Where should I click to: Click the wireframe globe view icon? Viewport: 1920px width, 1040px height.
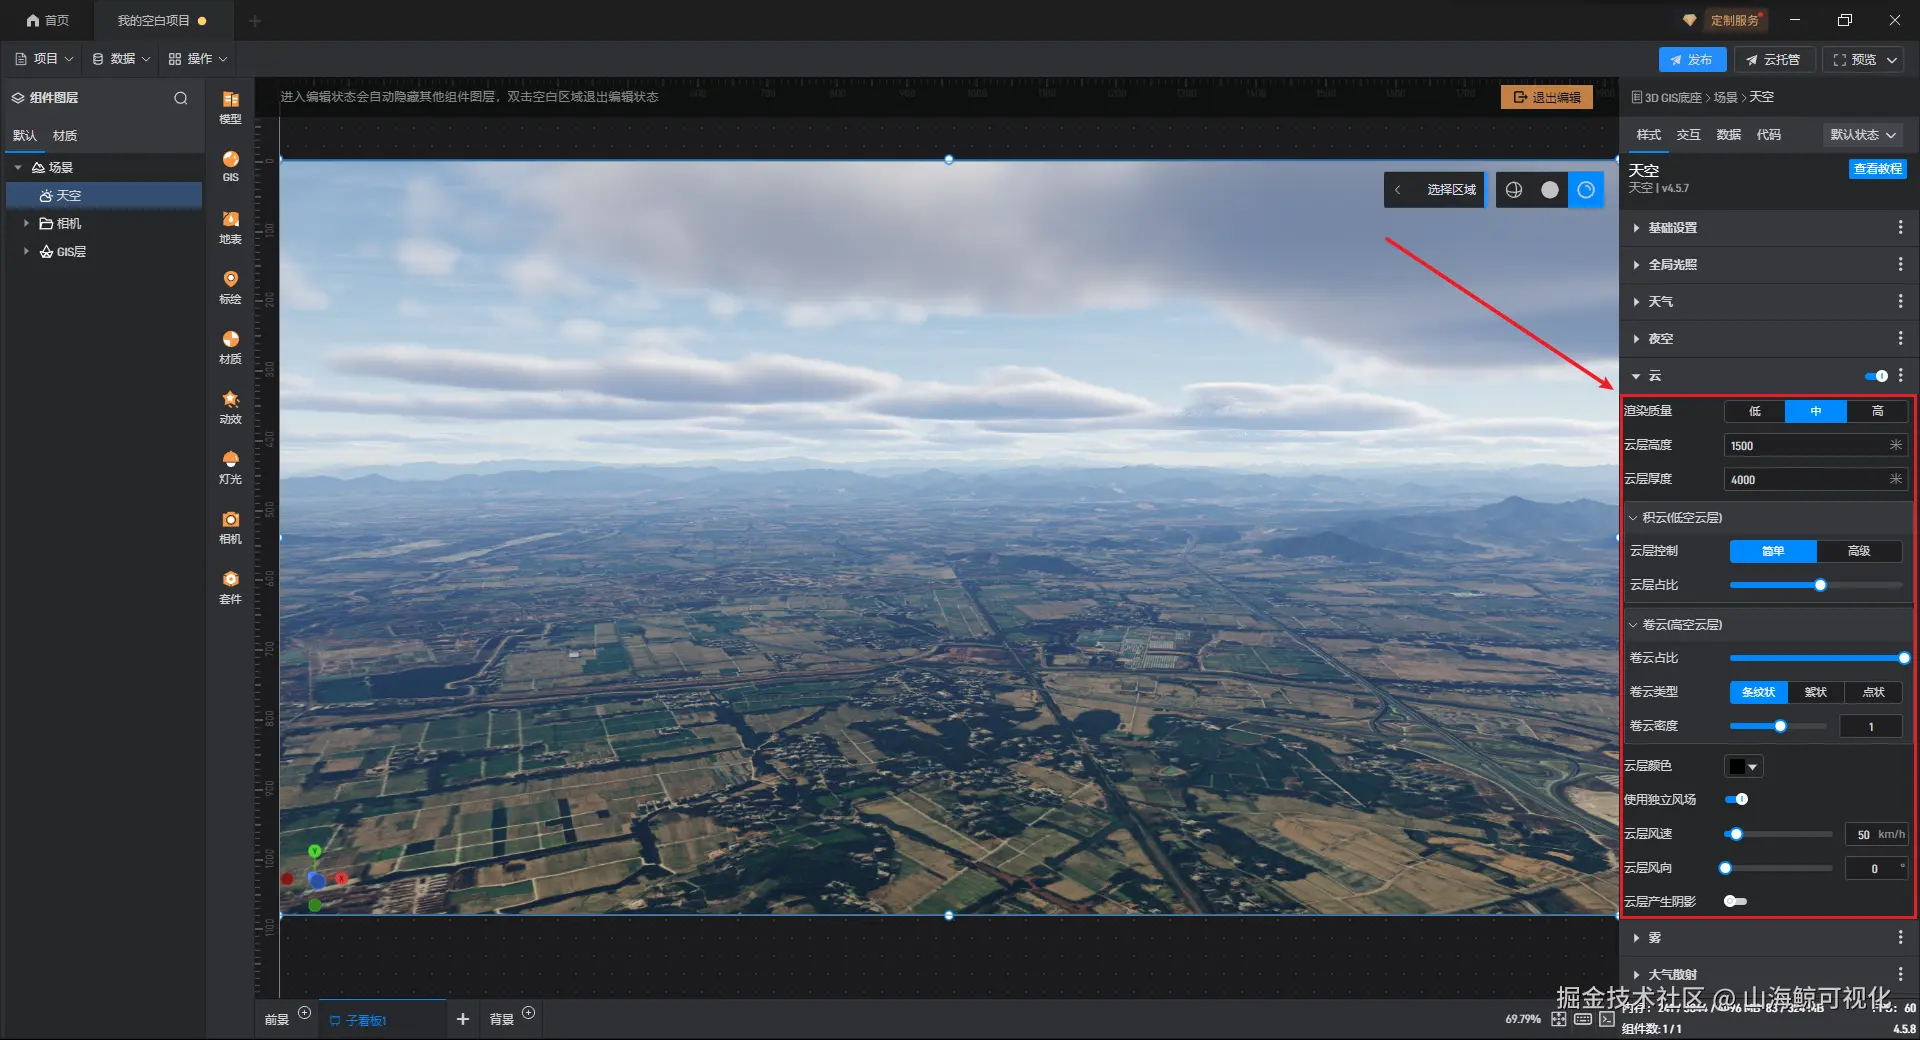[1514, 190]
